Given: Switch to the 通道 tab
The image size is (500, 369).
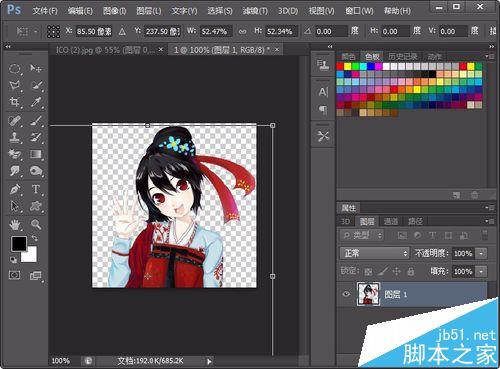Looking at the screenshot, I should click(x=391, y=221).
